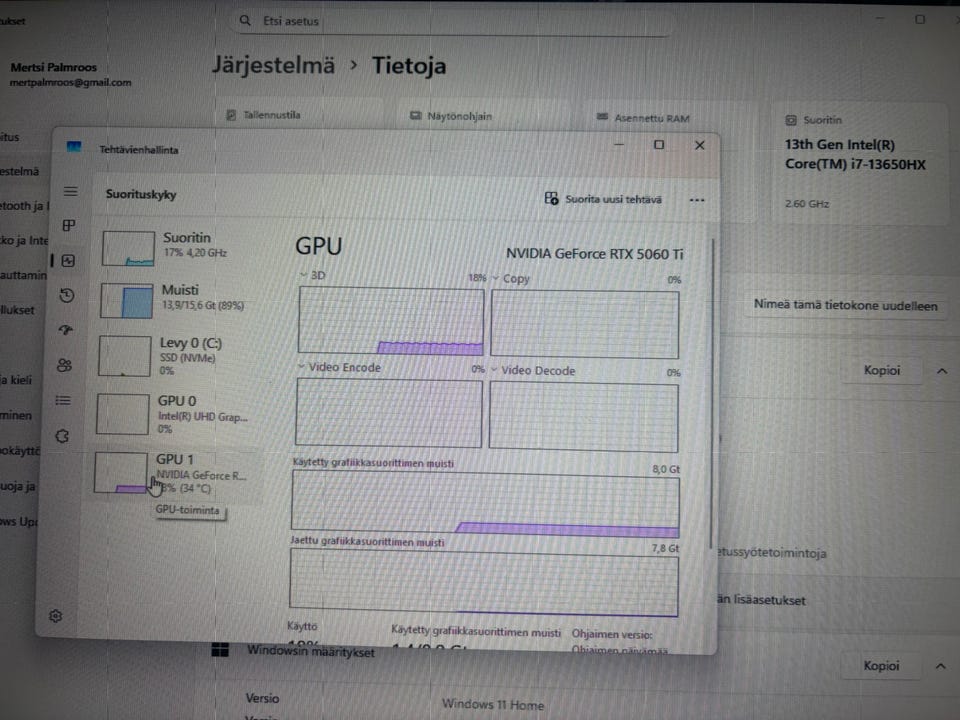
Task: Click the shared GPU memory usage graph
Action: coord(484,582)
